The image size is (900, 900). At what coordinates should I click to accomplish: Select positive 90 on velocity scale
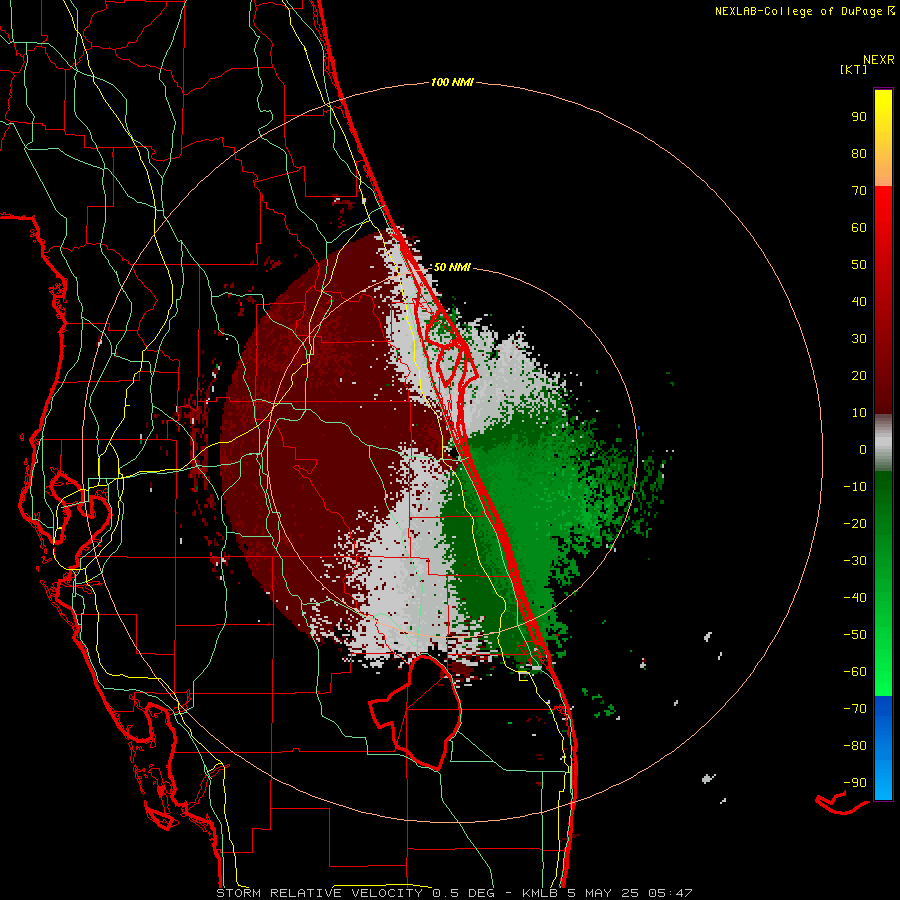[859, 117]
